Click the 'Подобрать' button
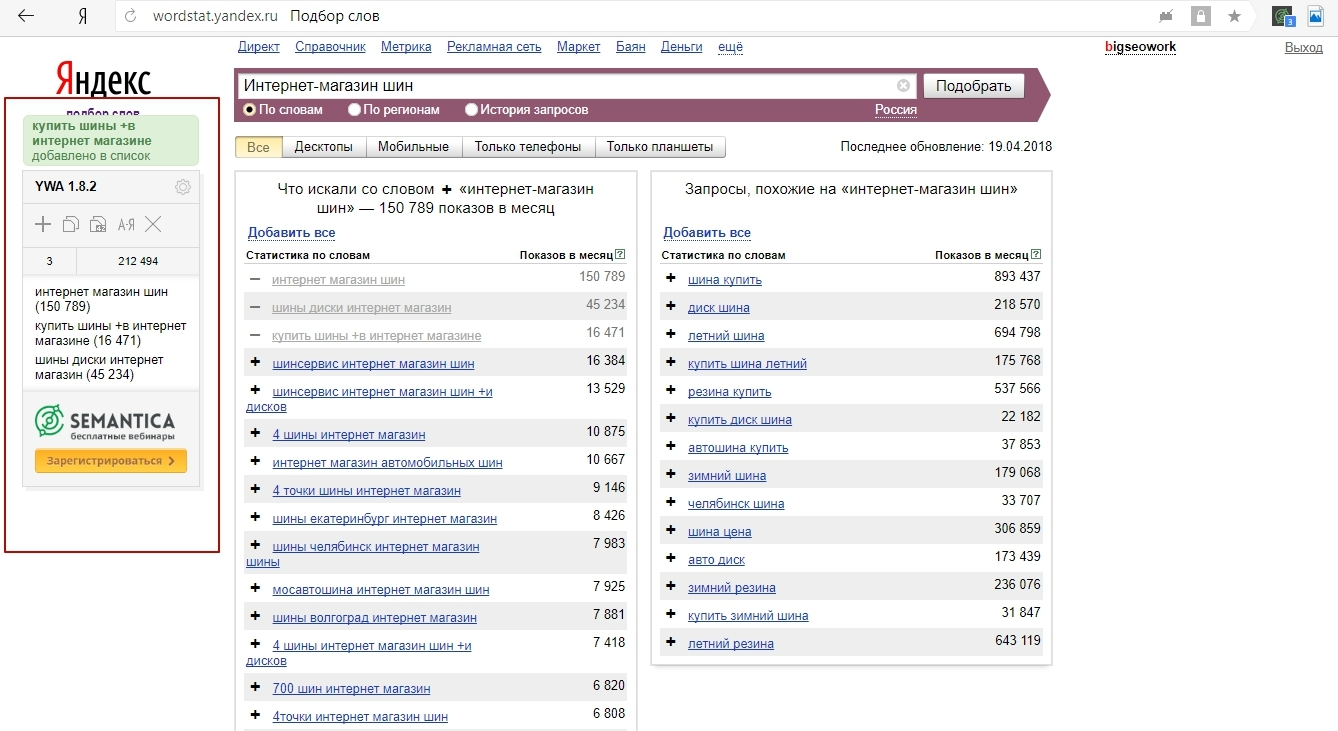The height and width of the screenshot is (731, 1338). 974,86
